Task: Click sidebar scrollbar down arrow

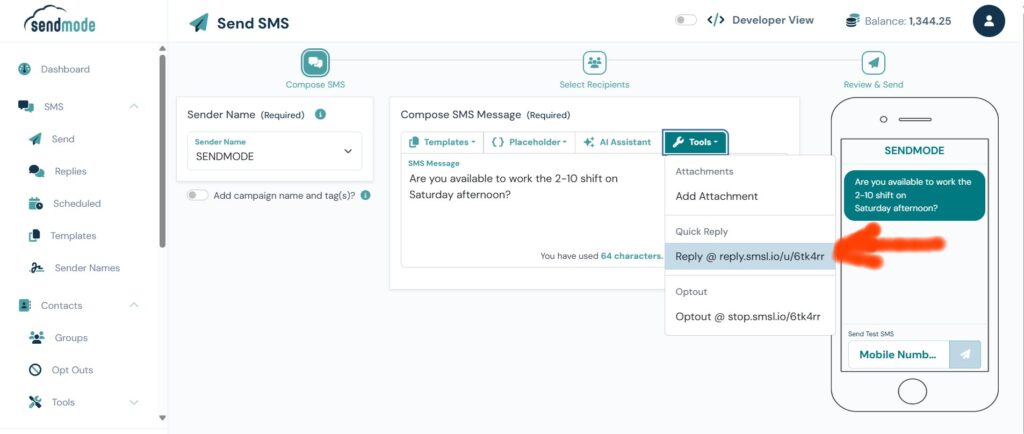Action: tap(162, 418)
